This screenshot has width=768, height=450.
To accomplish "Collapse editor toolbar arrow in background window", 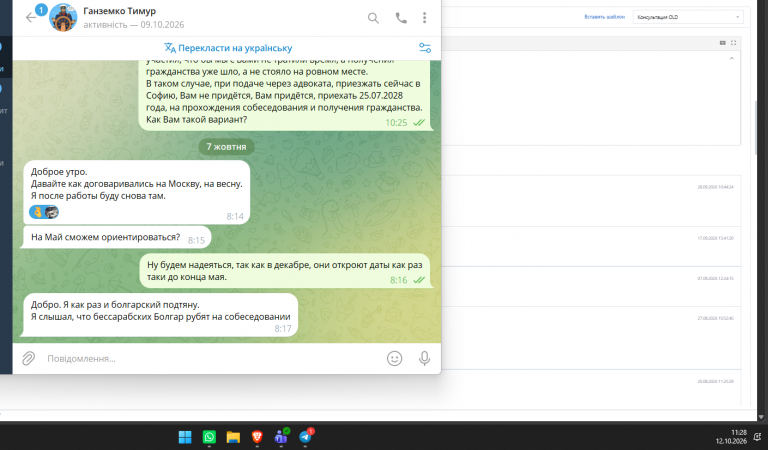I will click(x=731, y=58).
